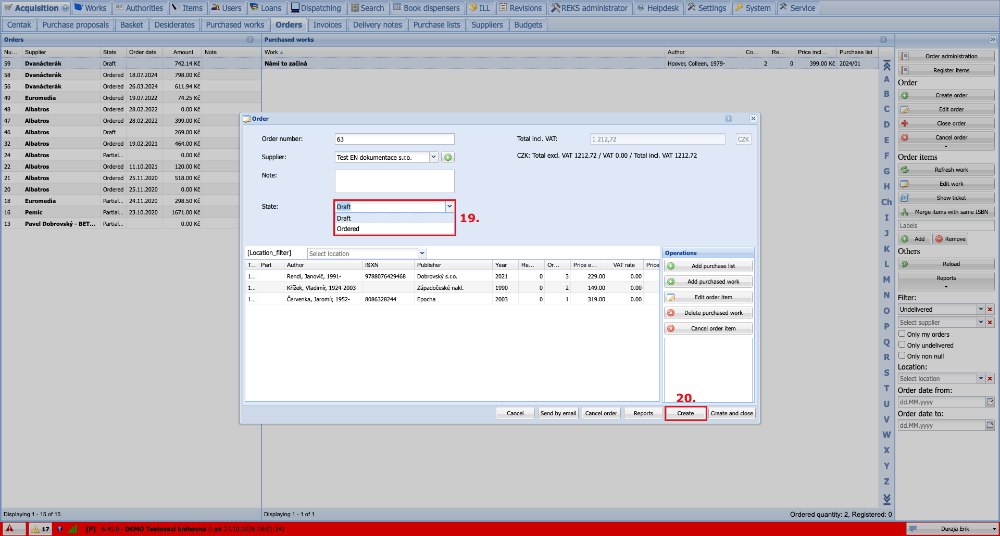This screenshot has width=1000, height=536.
Task: Clear the Undelivered filter with red X
Action: click(990, 309)
